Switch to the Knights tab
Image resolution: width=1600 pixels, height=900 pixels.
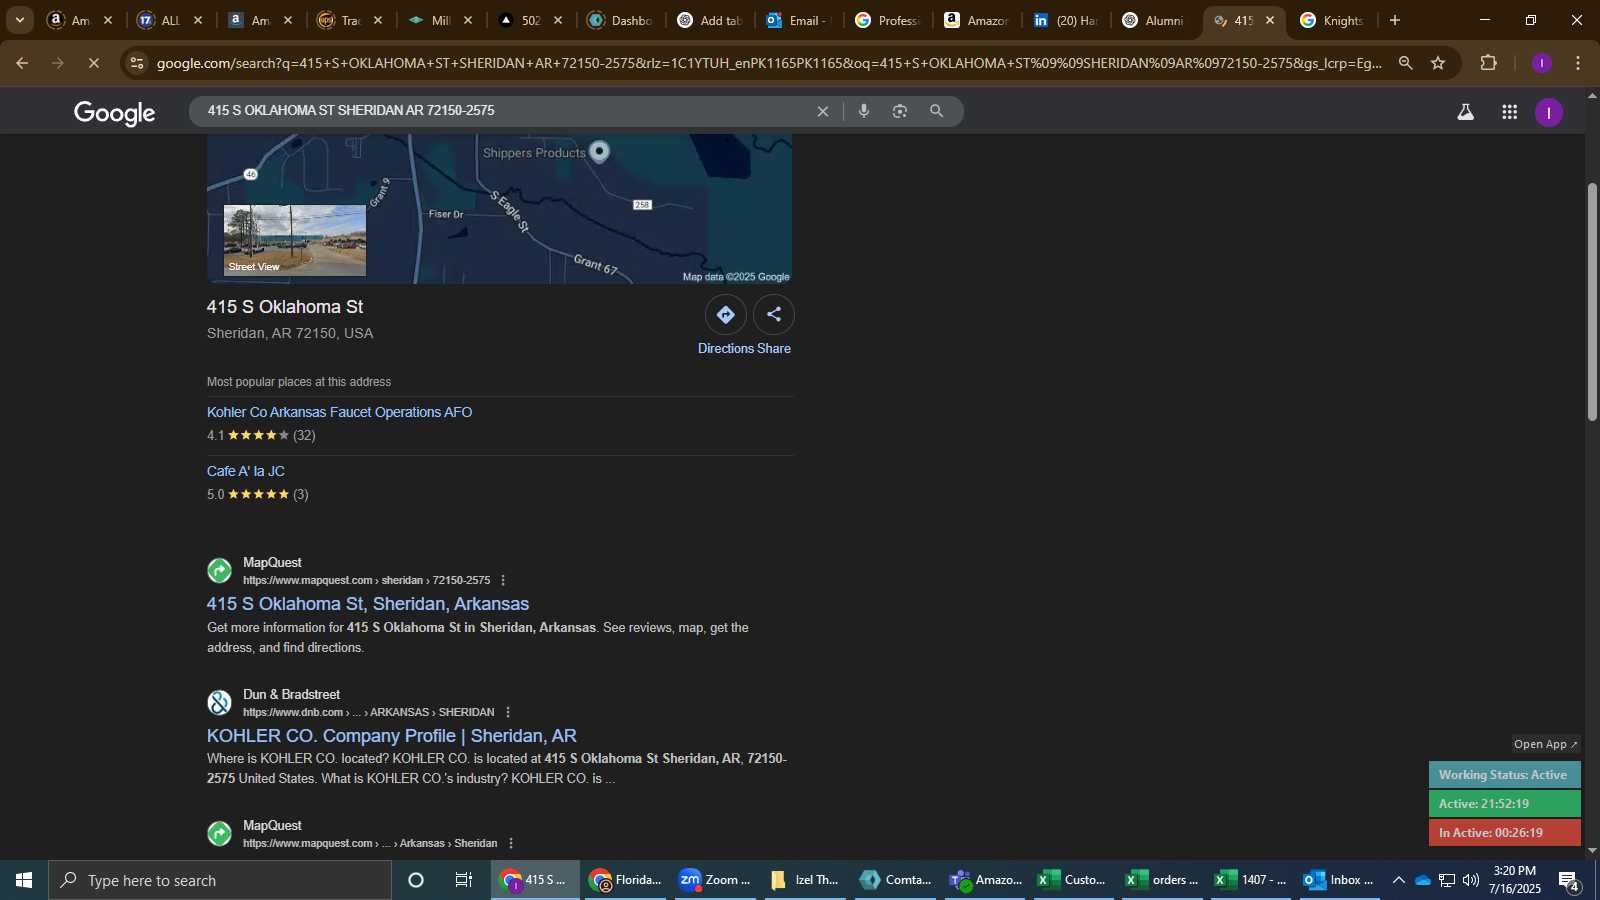click(1333, 20)
